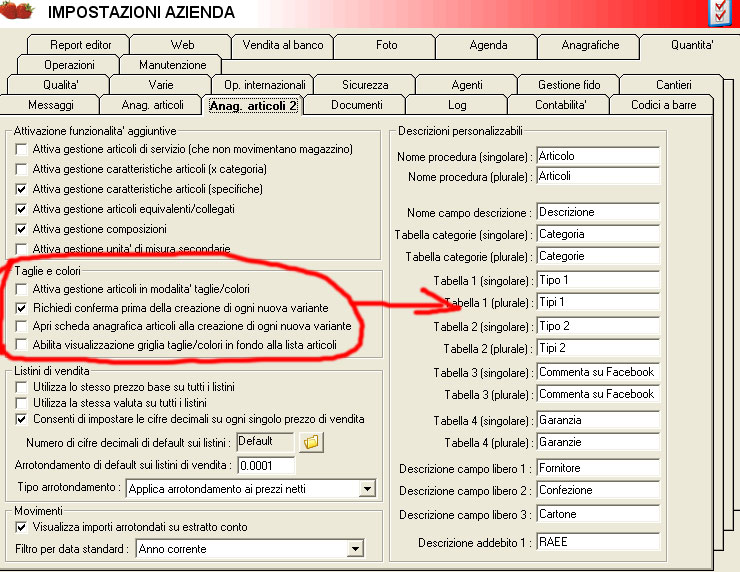Open the Qualita' tab
The image size is (740, 572).
(59, 85)
